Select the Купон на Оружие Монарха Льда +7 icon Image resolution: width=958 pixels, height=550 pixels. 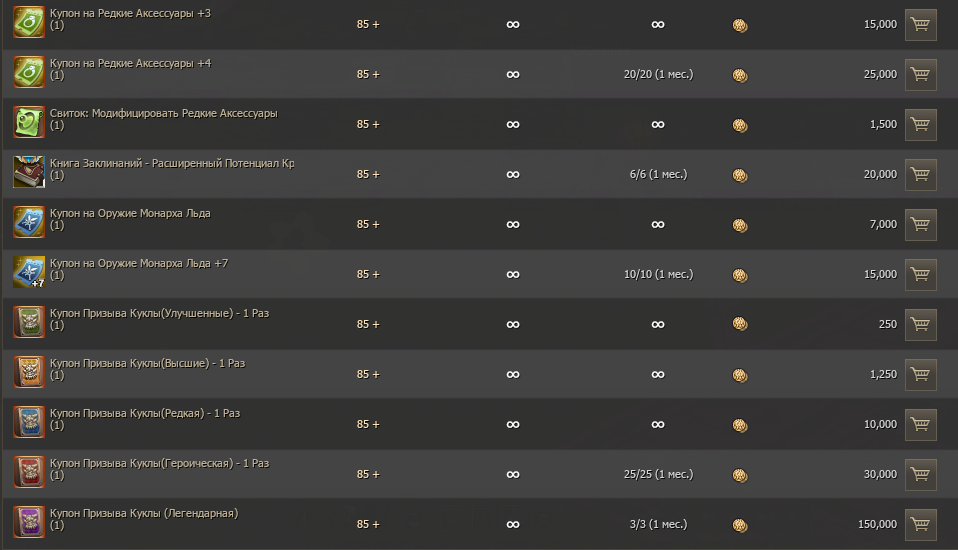28,272
